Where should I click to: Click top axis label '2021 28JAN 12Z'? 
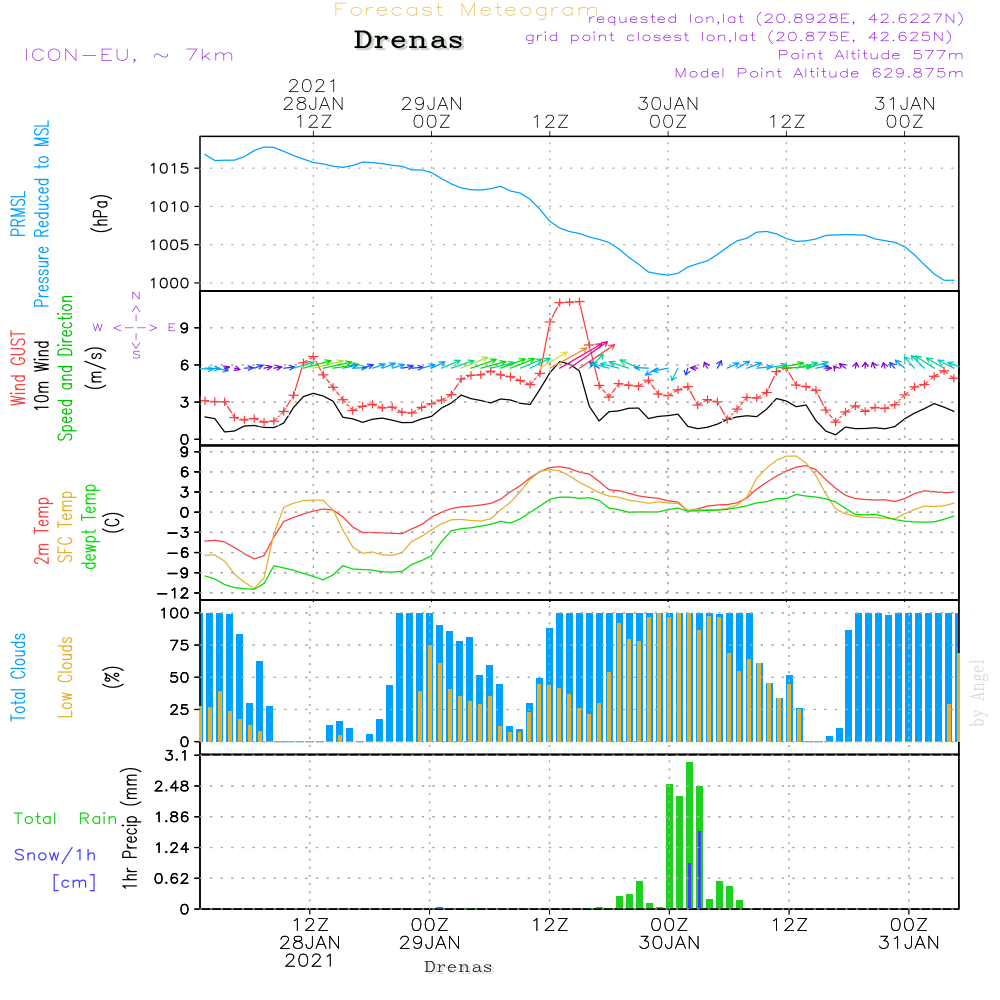tap(313, 103)
